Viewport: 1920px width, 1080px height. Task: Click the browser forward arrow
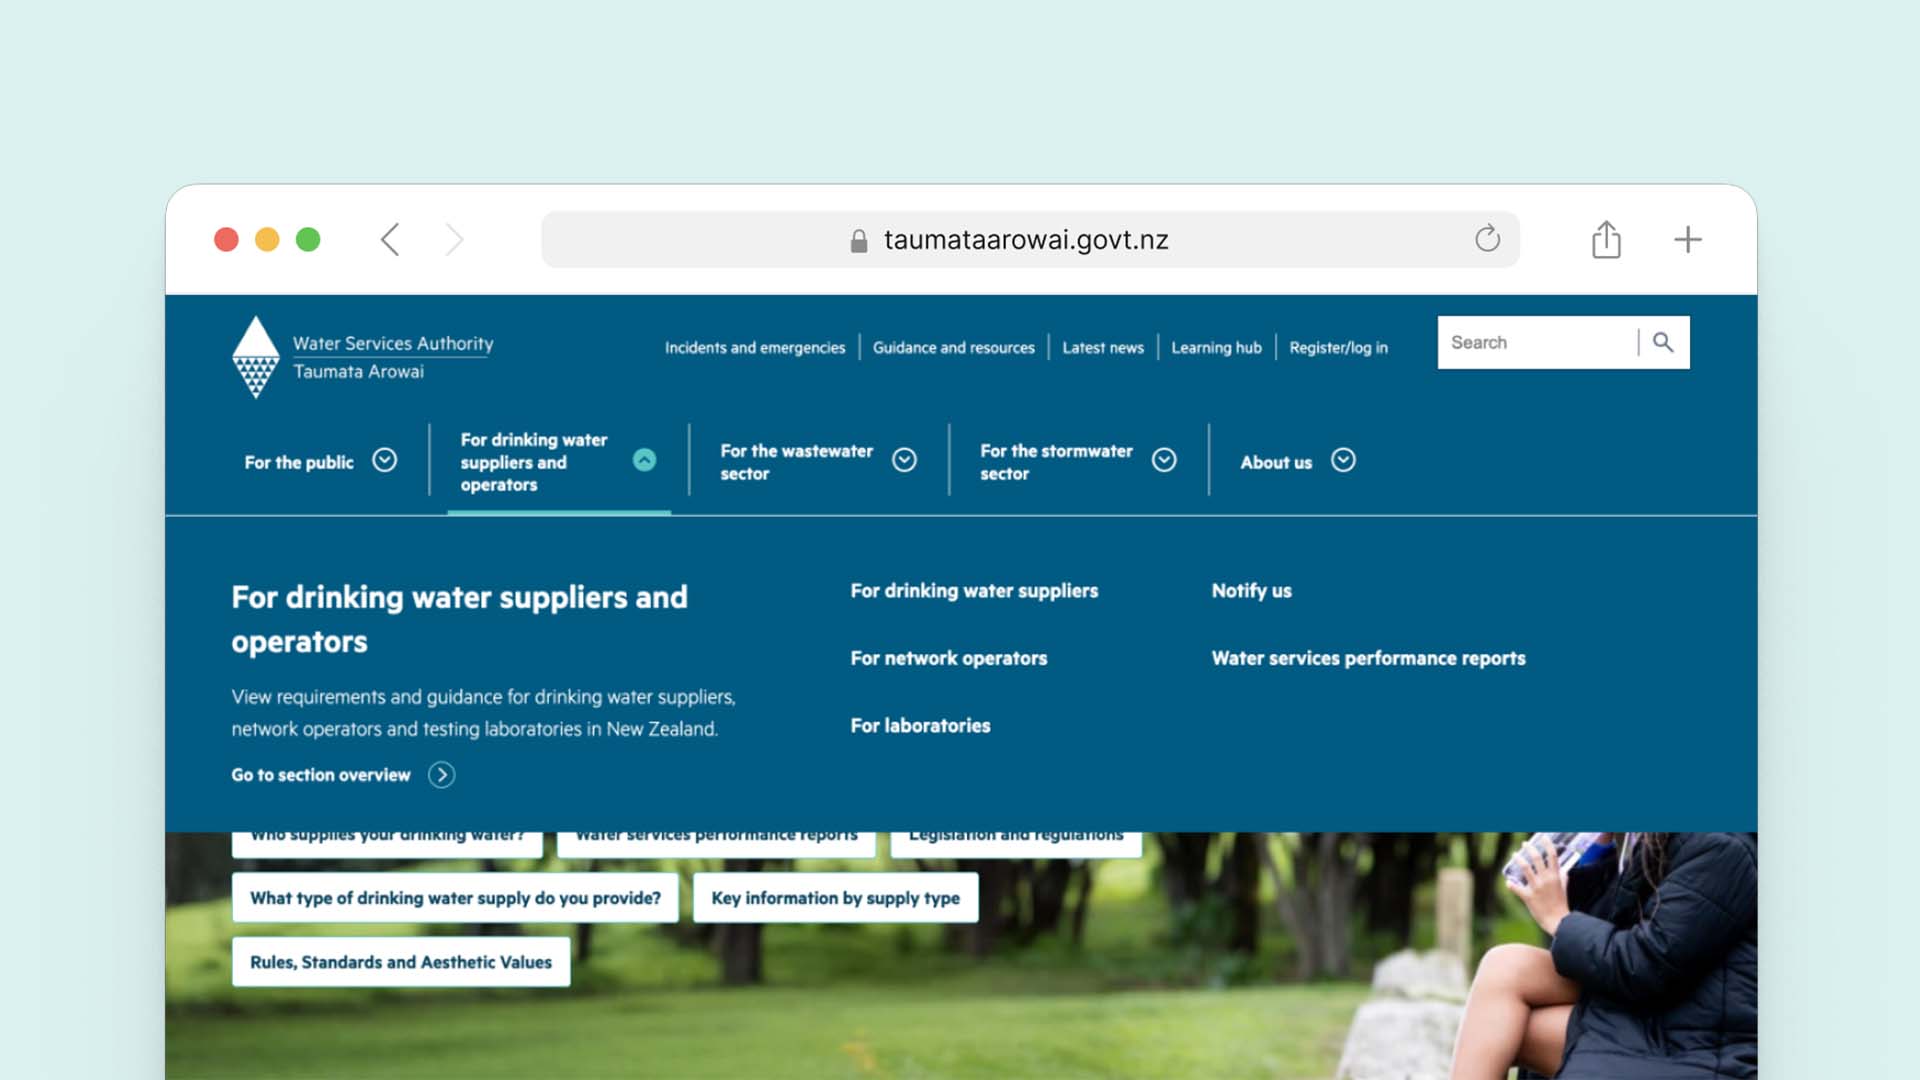pos(454,240)
